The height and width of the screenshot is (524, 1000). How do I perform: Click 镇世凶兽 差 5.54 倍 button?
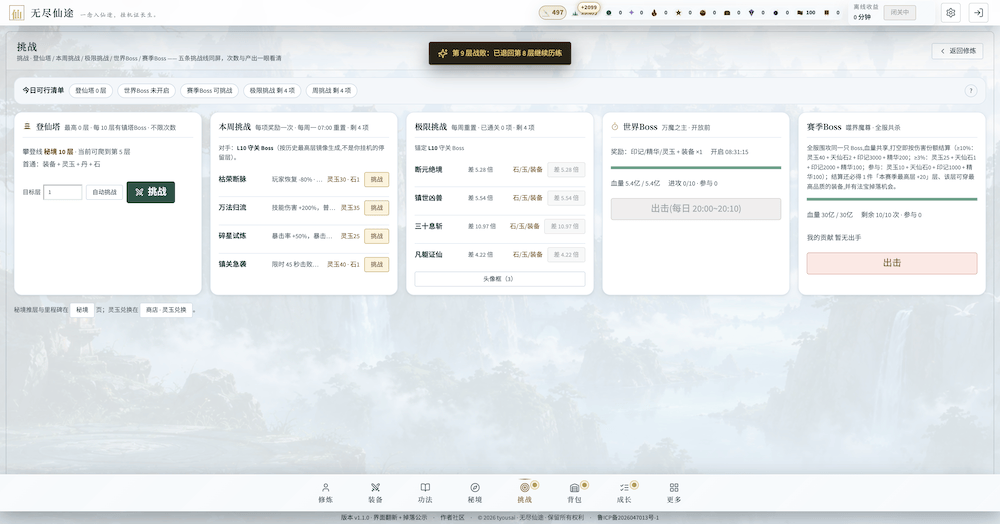tap(566, 198)
